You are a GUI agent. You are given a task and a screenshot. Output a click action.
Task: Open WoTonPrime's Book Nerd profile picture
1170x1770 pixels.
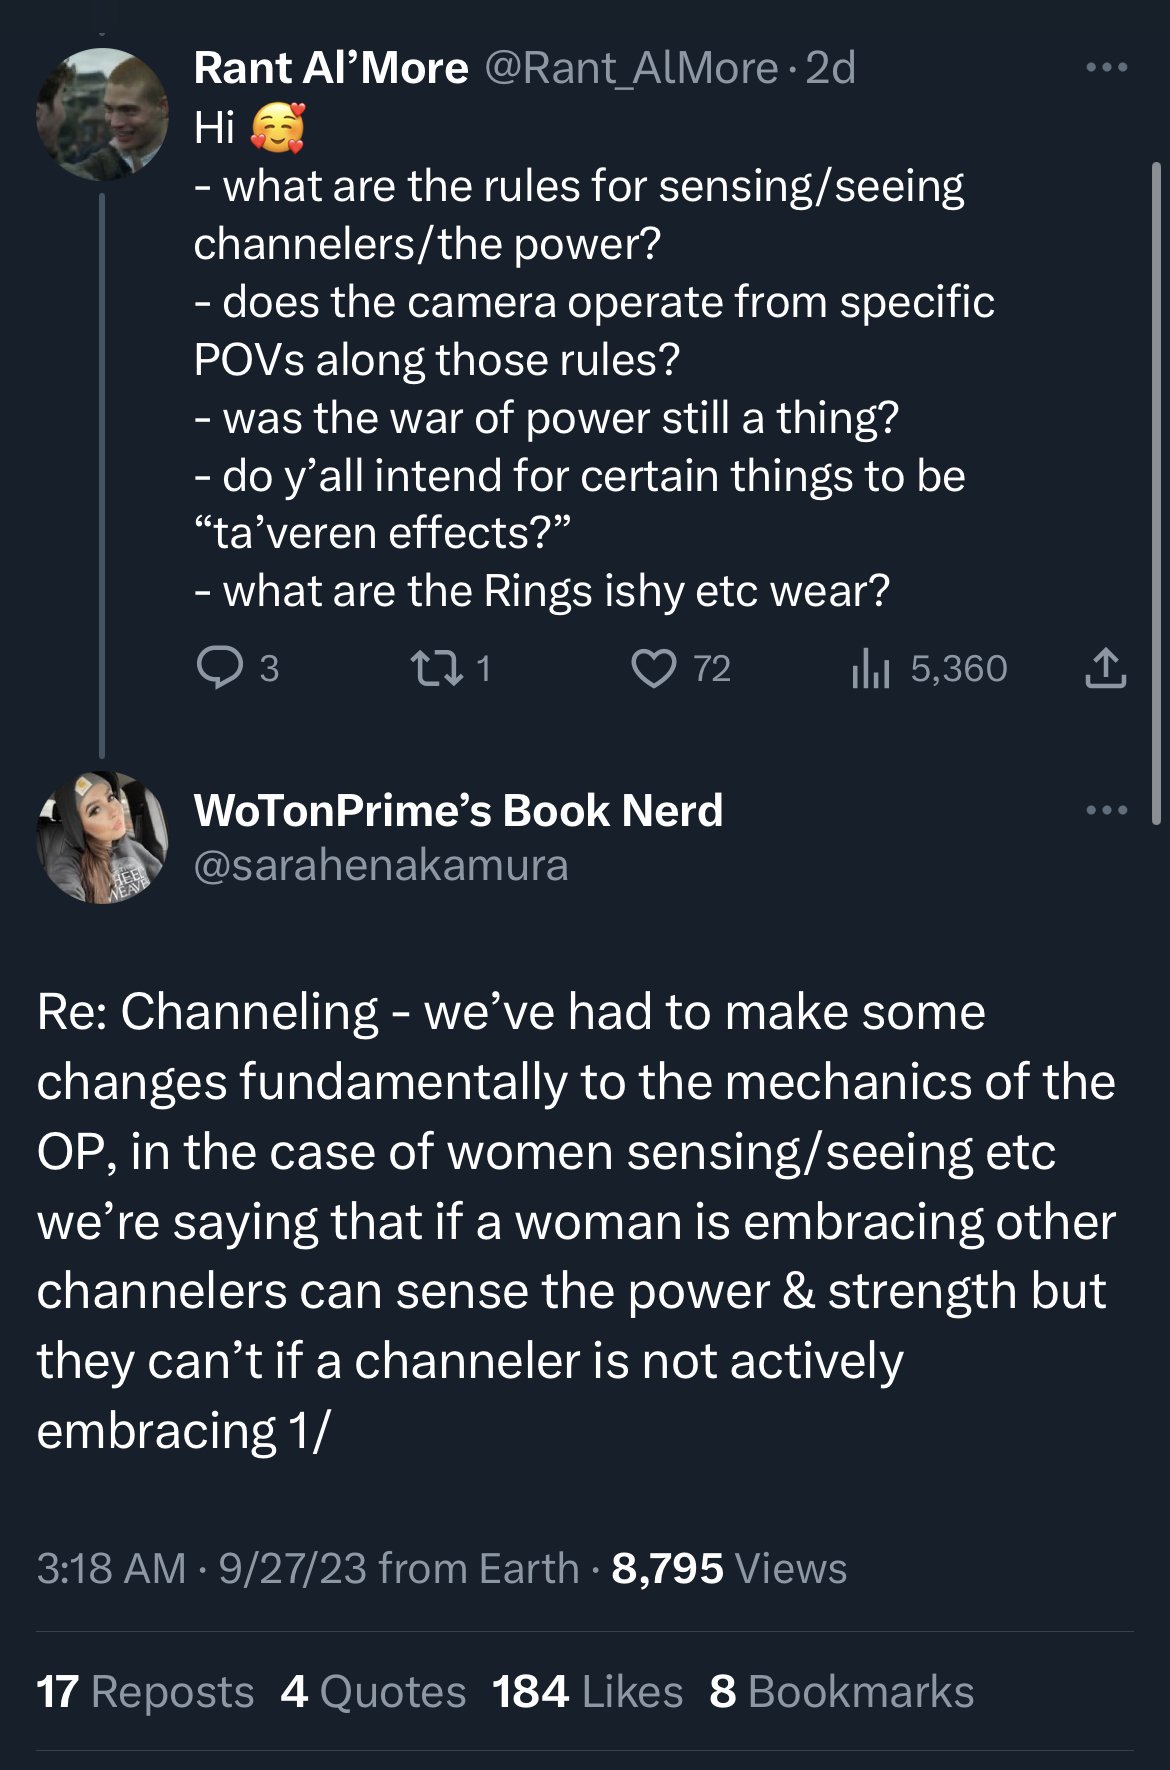102,837
